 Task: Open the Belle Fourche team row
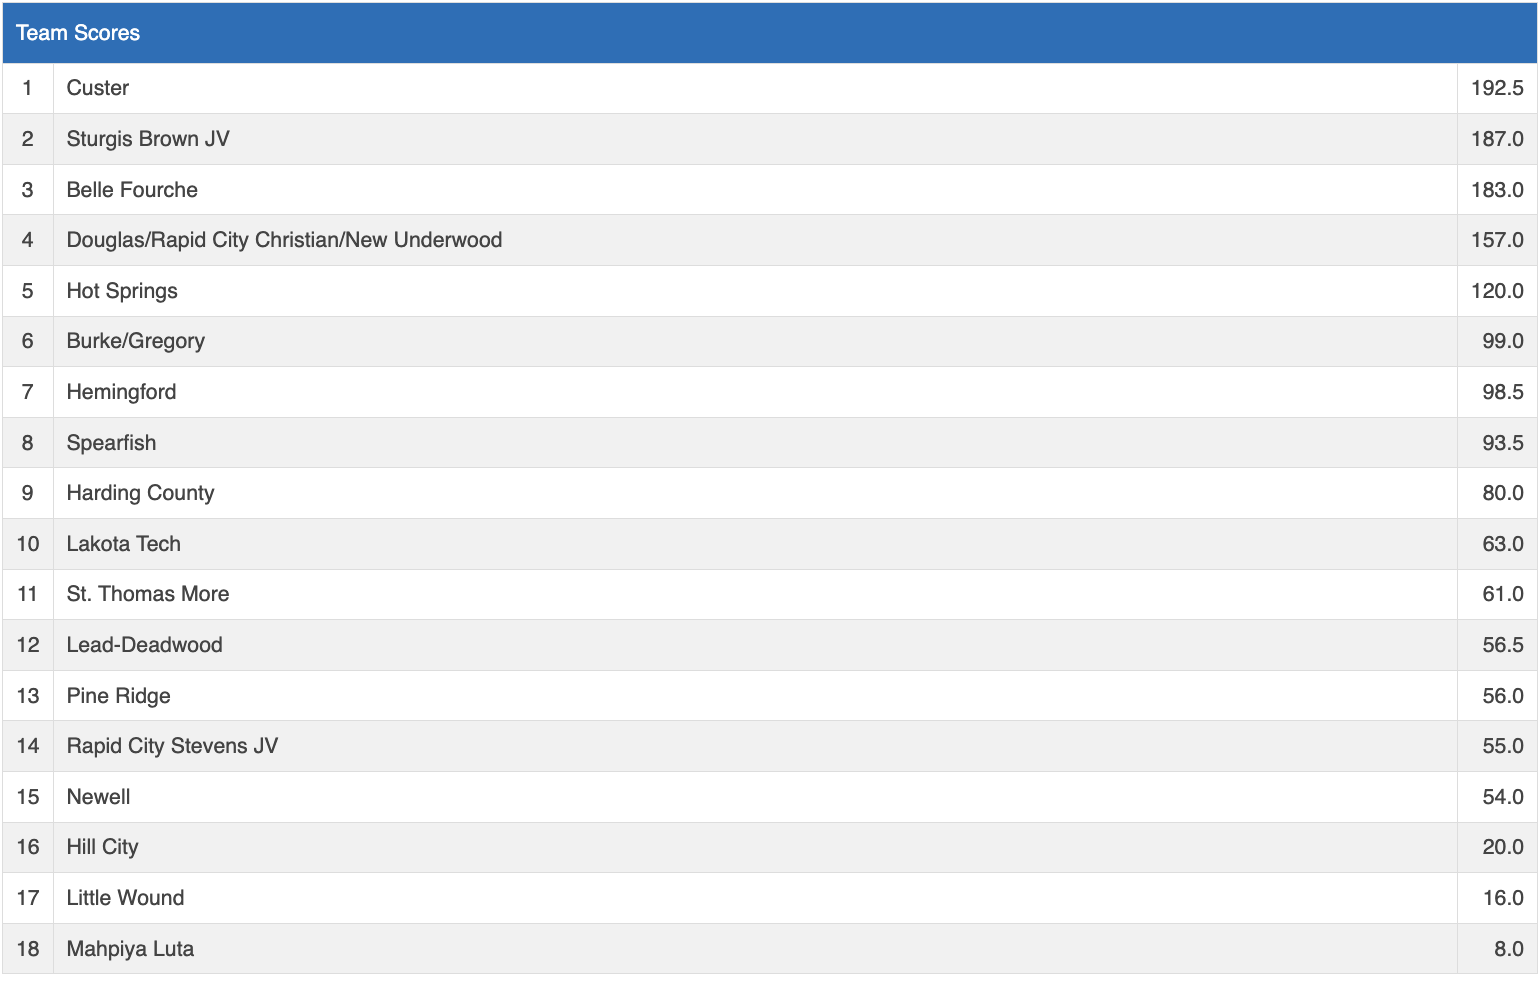point(132,190)
